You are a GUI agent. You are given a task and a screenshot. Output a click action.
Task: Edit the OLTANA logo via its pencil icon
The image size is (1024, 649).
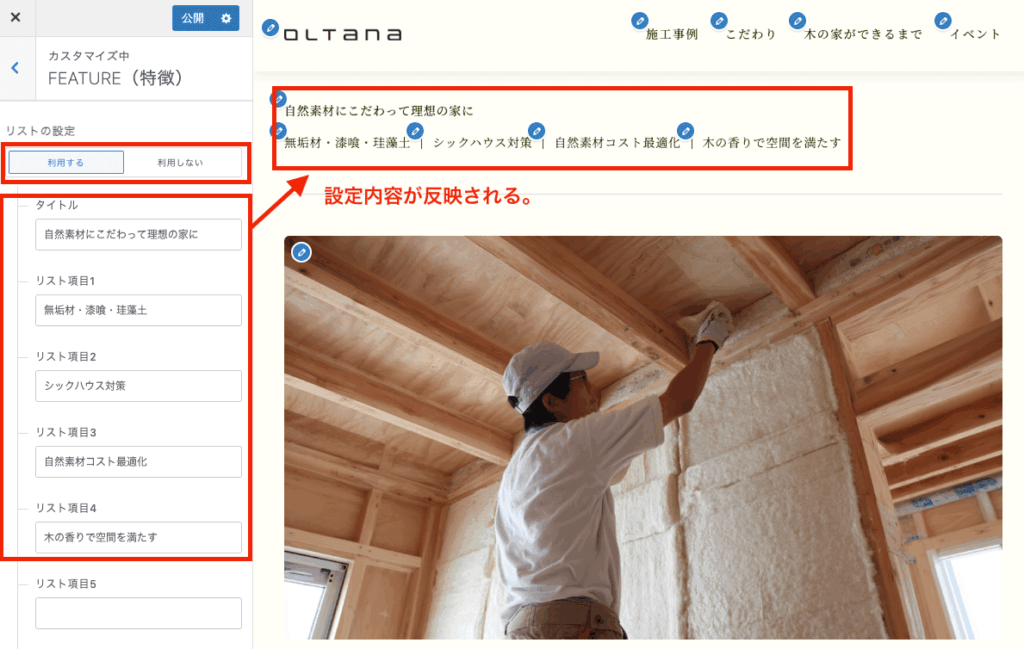(270, 27)
